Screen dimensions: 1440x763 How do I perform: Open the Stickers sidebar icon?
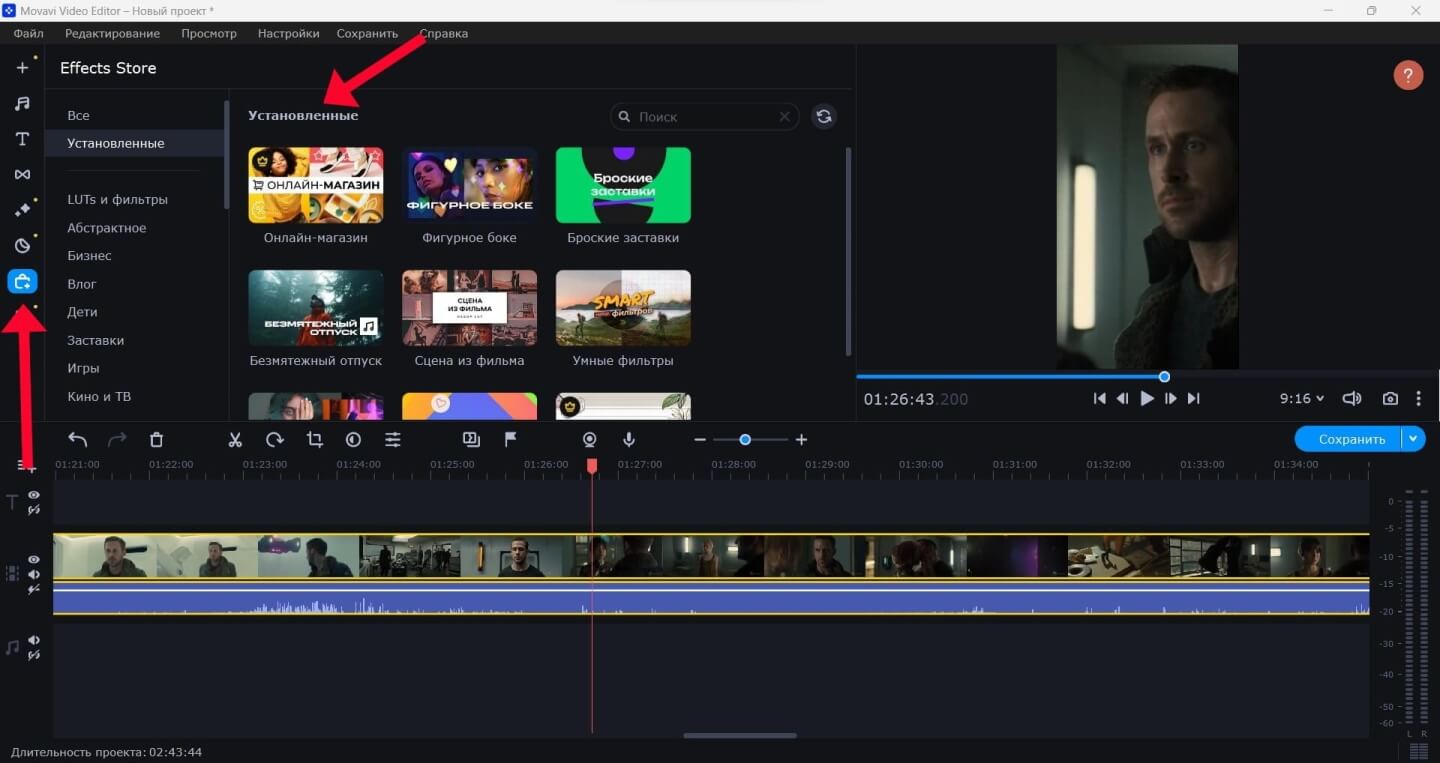pyautogui.click(x=22, y=246)
